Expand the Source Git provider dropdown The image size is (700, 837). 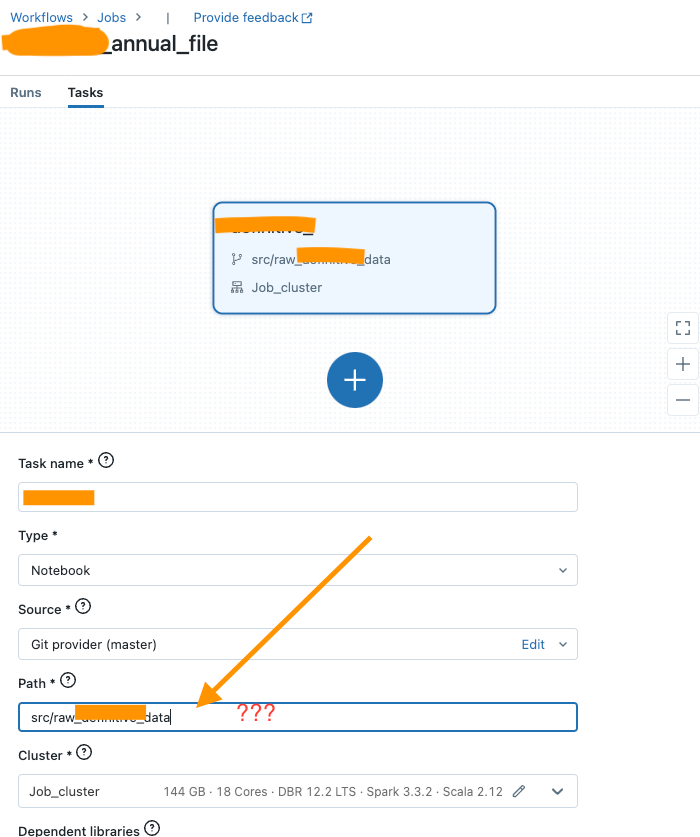[562, 644]
